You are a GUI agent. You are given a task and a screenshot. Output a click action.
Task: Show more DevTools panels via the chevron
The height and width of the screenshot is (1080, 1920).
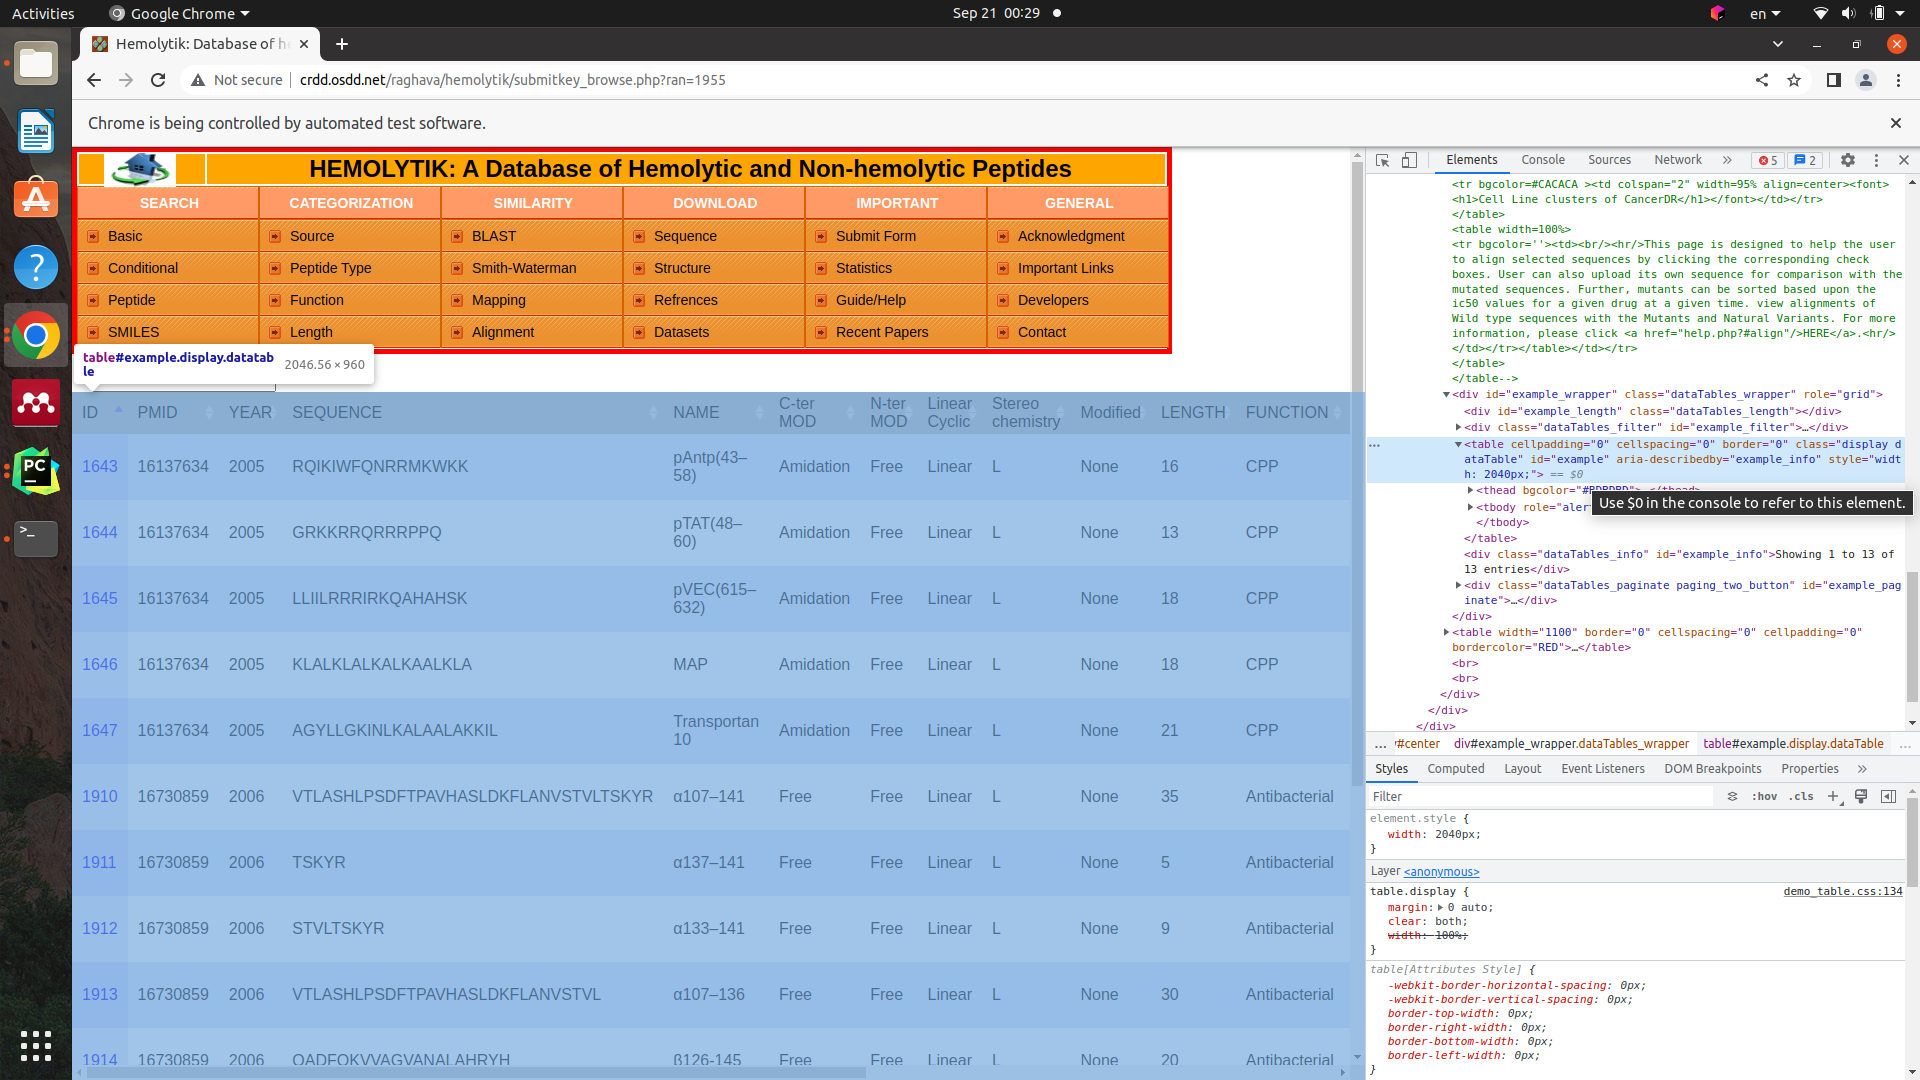[1727, 160]
